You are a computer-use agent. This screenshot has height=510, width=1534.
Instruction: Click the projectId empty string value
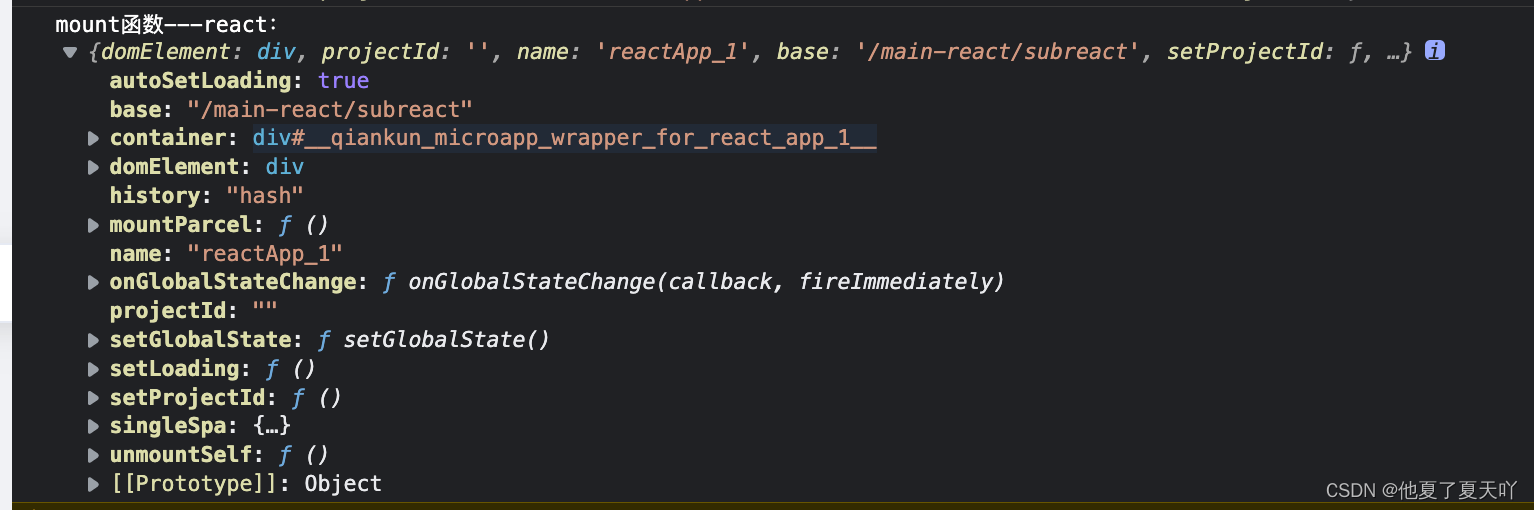click(265, 311)
